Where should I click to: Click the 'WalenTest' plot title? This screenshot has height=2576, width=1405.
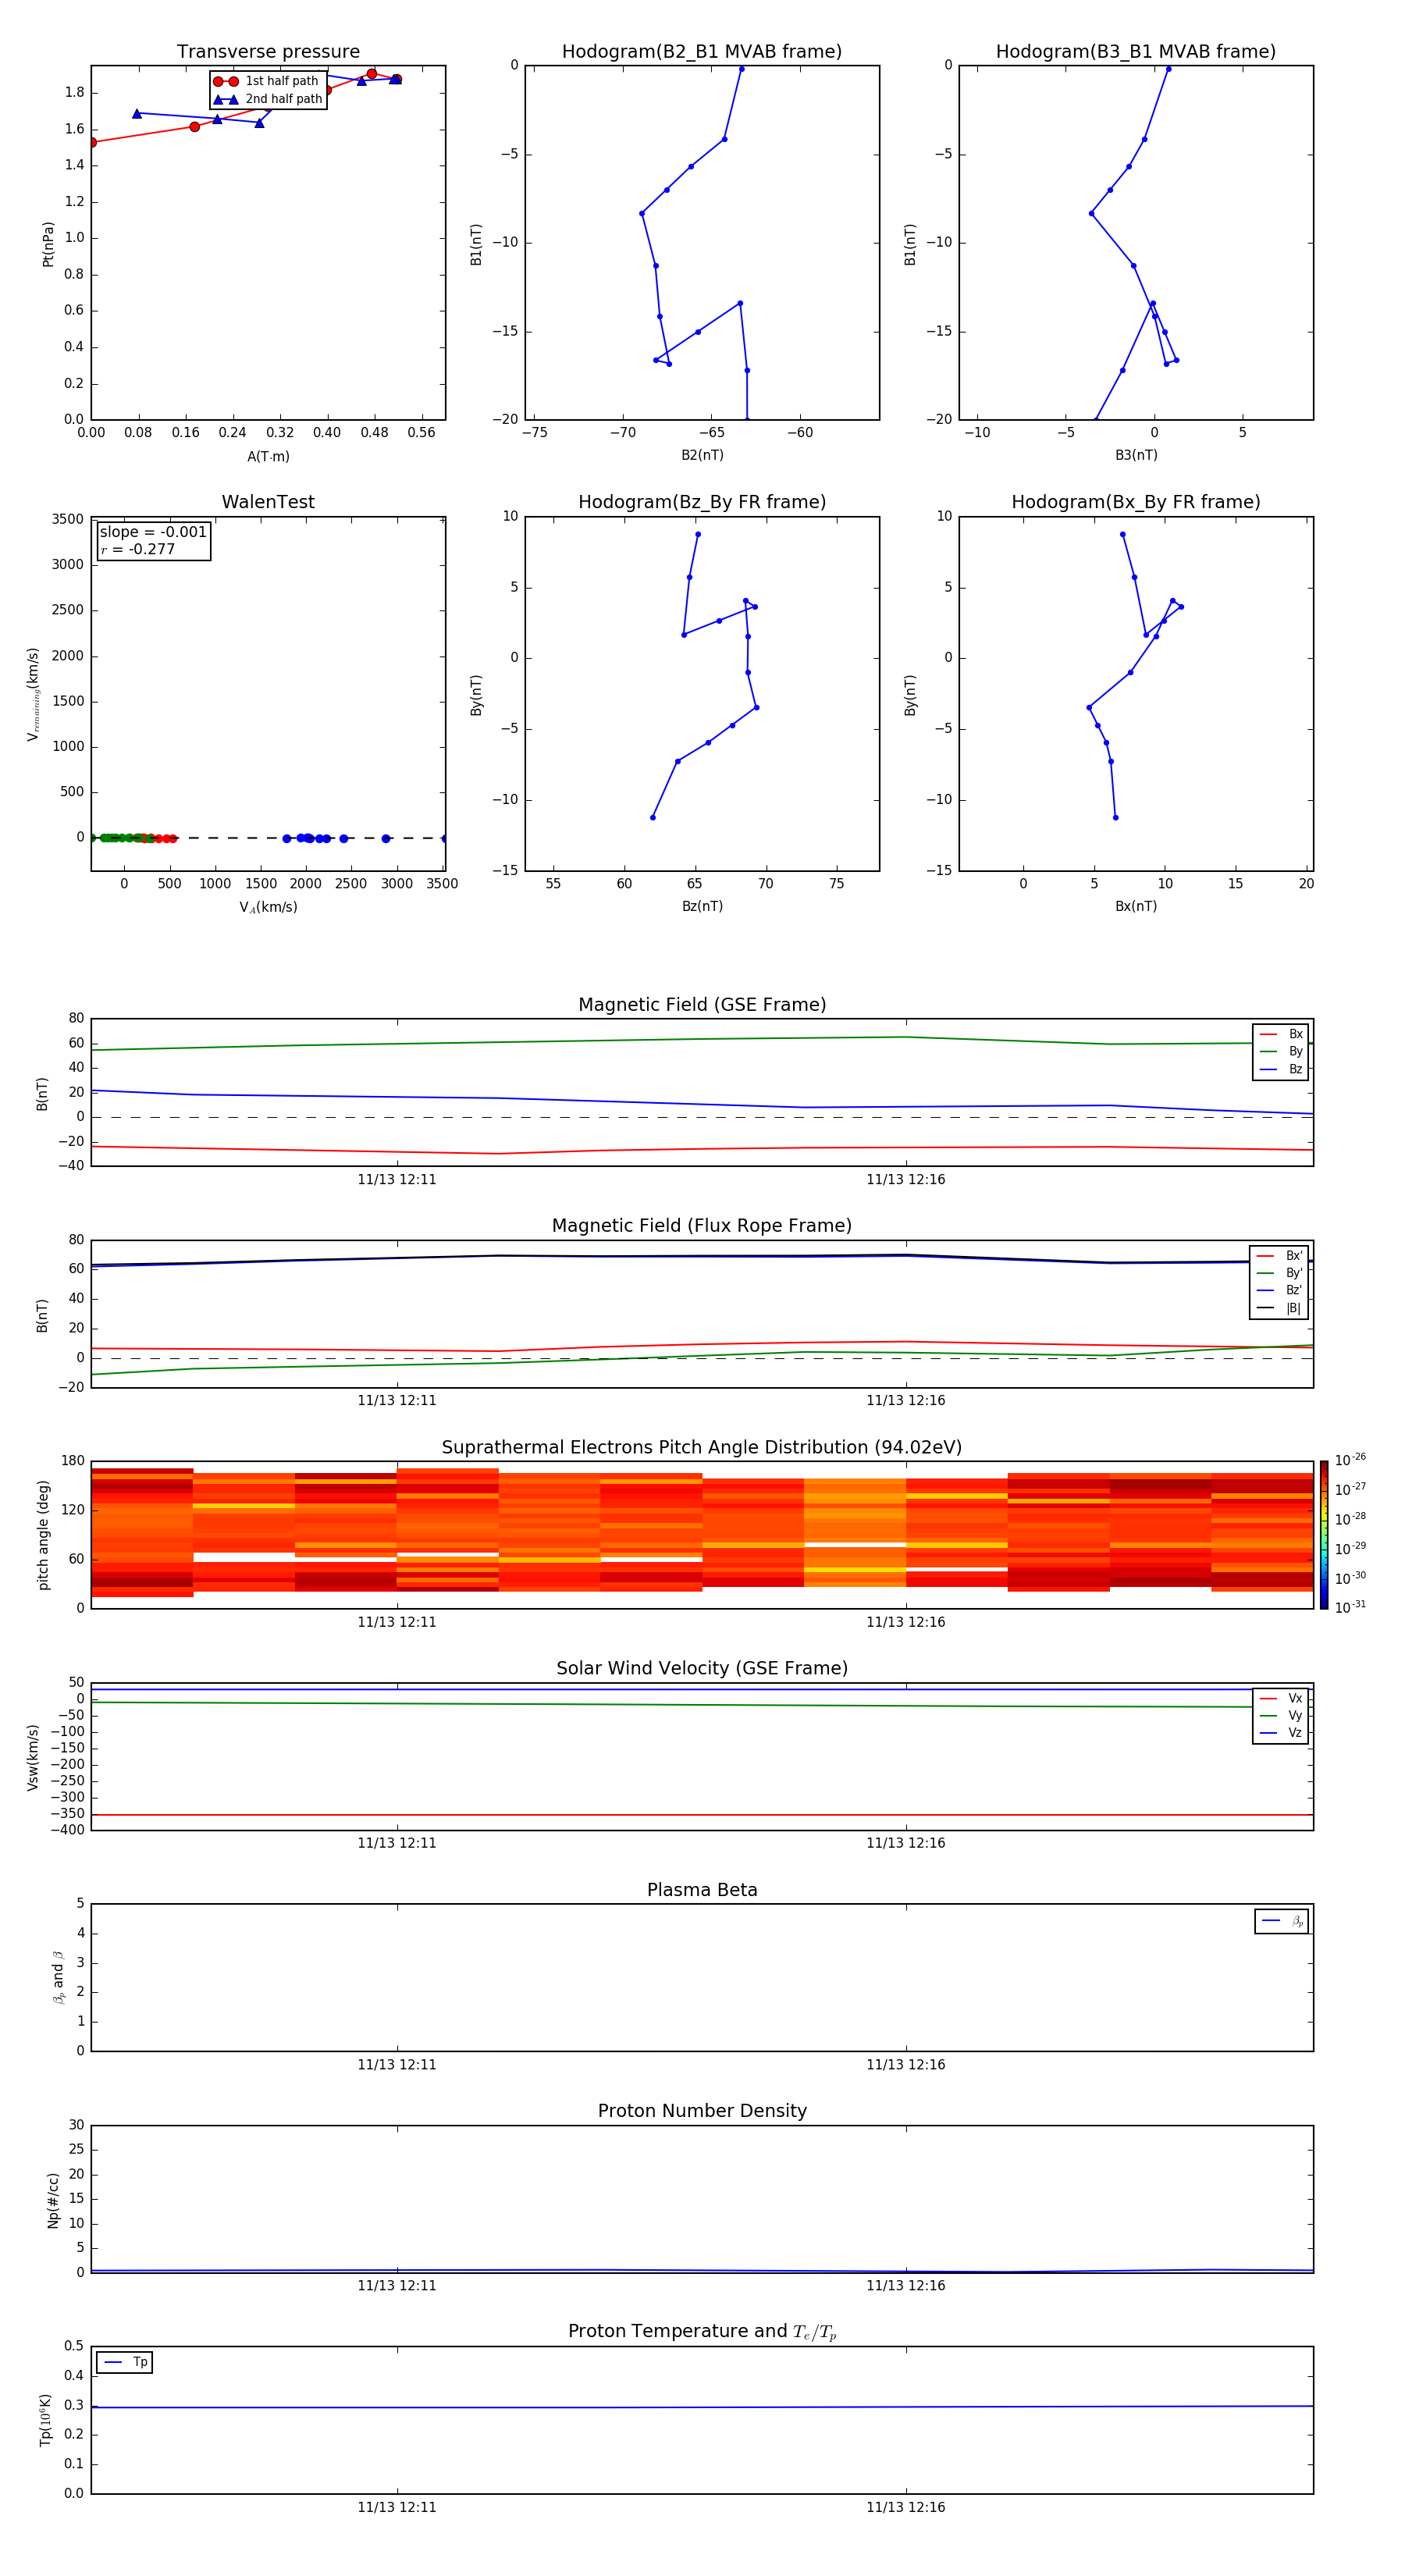pyautogui.click(x=268, y=502)
